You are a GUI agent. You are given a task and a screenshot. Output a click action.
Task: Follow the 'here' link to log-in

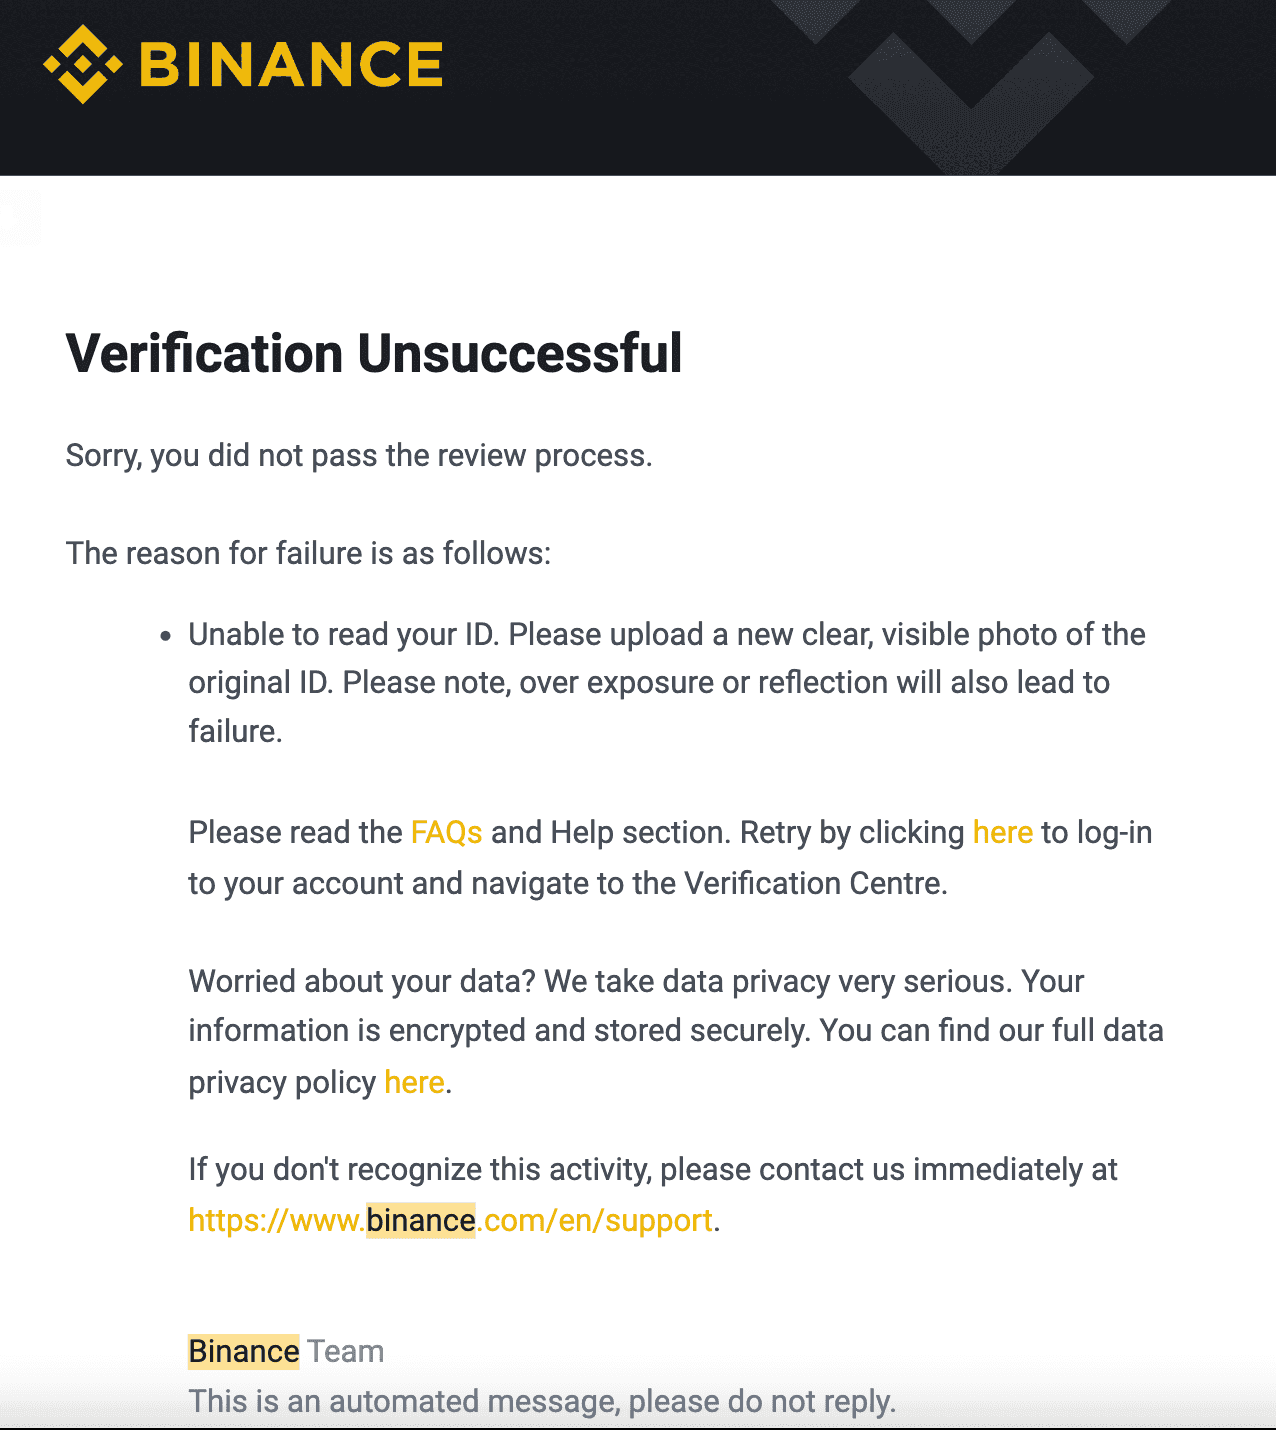(1002, 832)
